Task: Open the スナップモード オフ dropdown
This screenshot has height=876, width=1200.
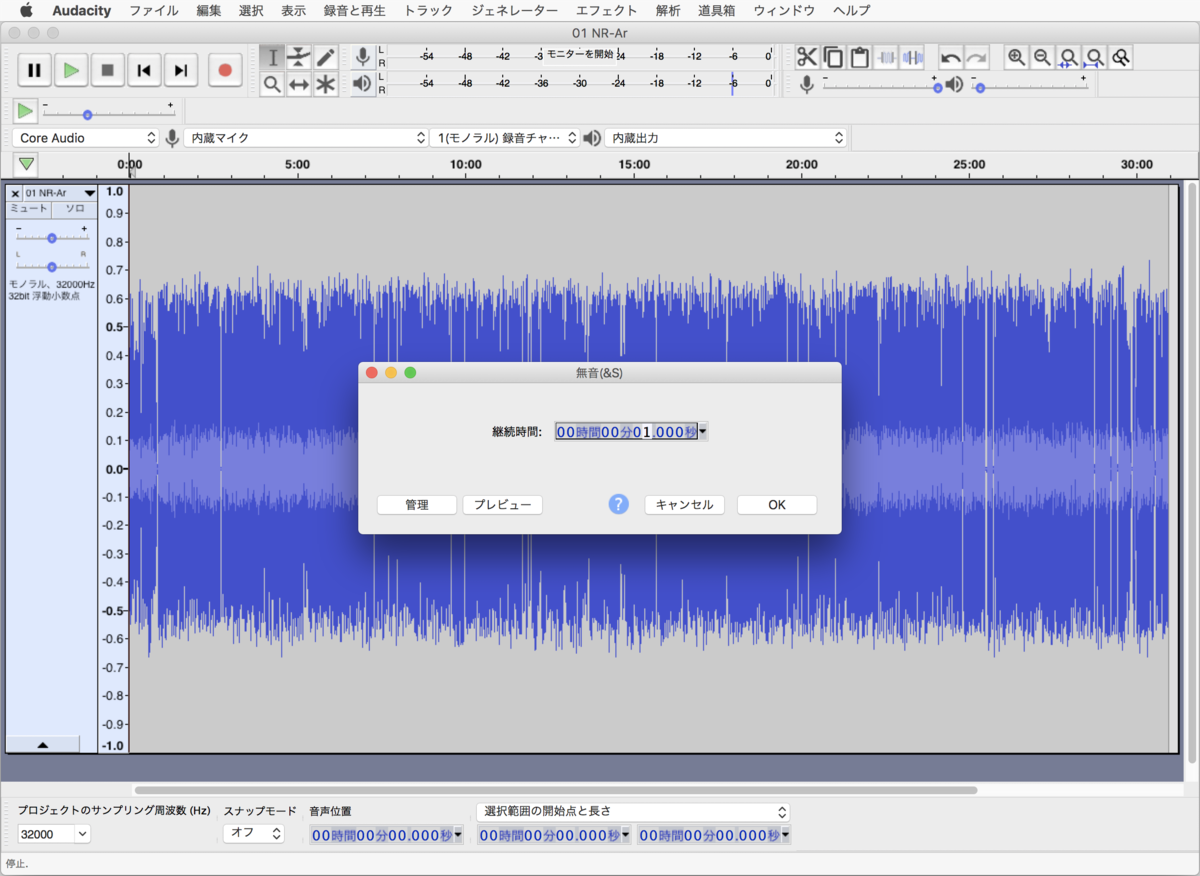Action: 254,834
